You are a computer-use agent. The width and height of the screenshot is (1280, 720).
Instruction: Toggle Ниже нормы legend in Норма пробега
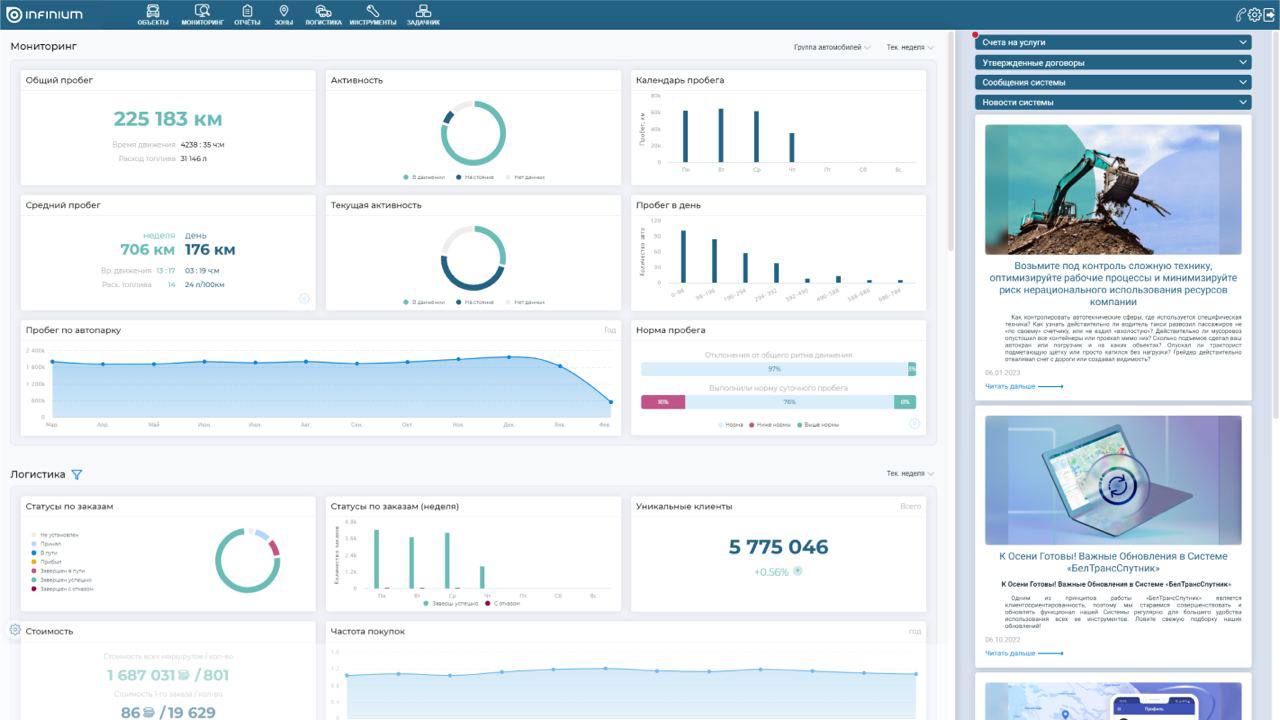pos(769,425)
